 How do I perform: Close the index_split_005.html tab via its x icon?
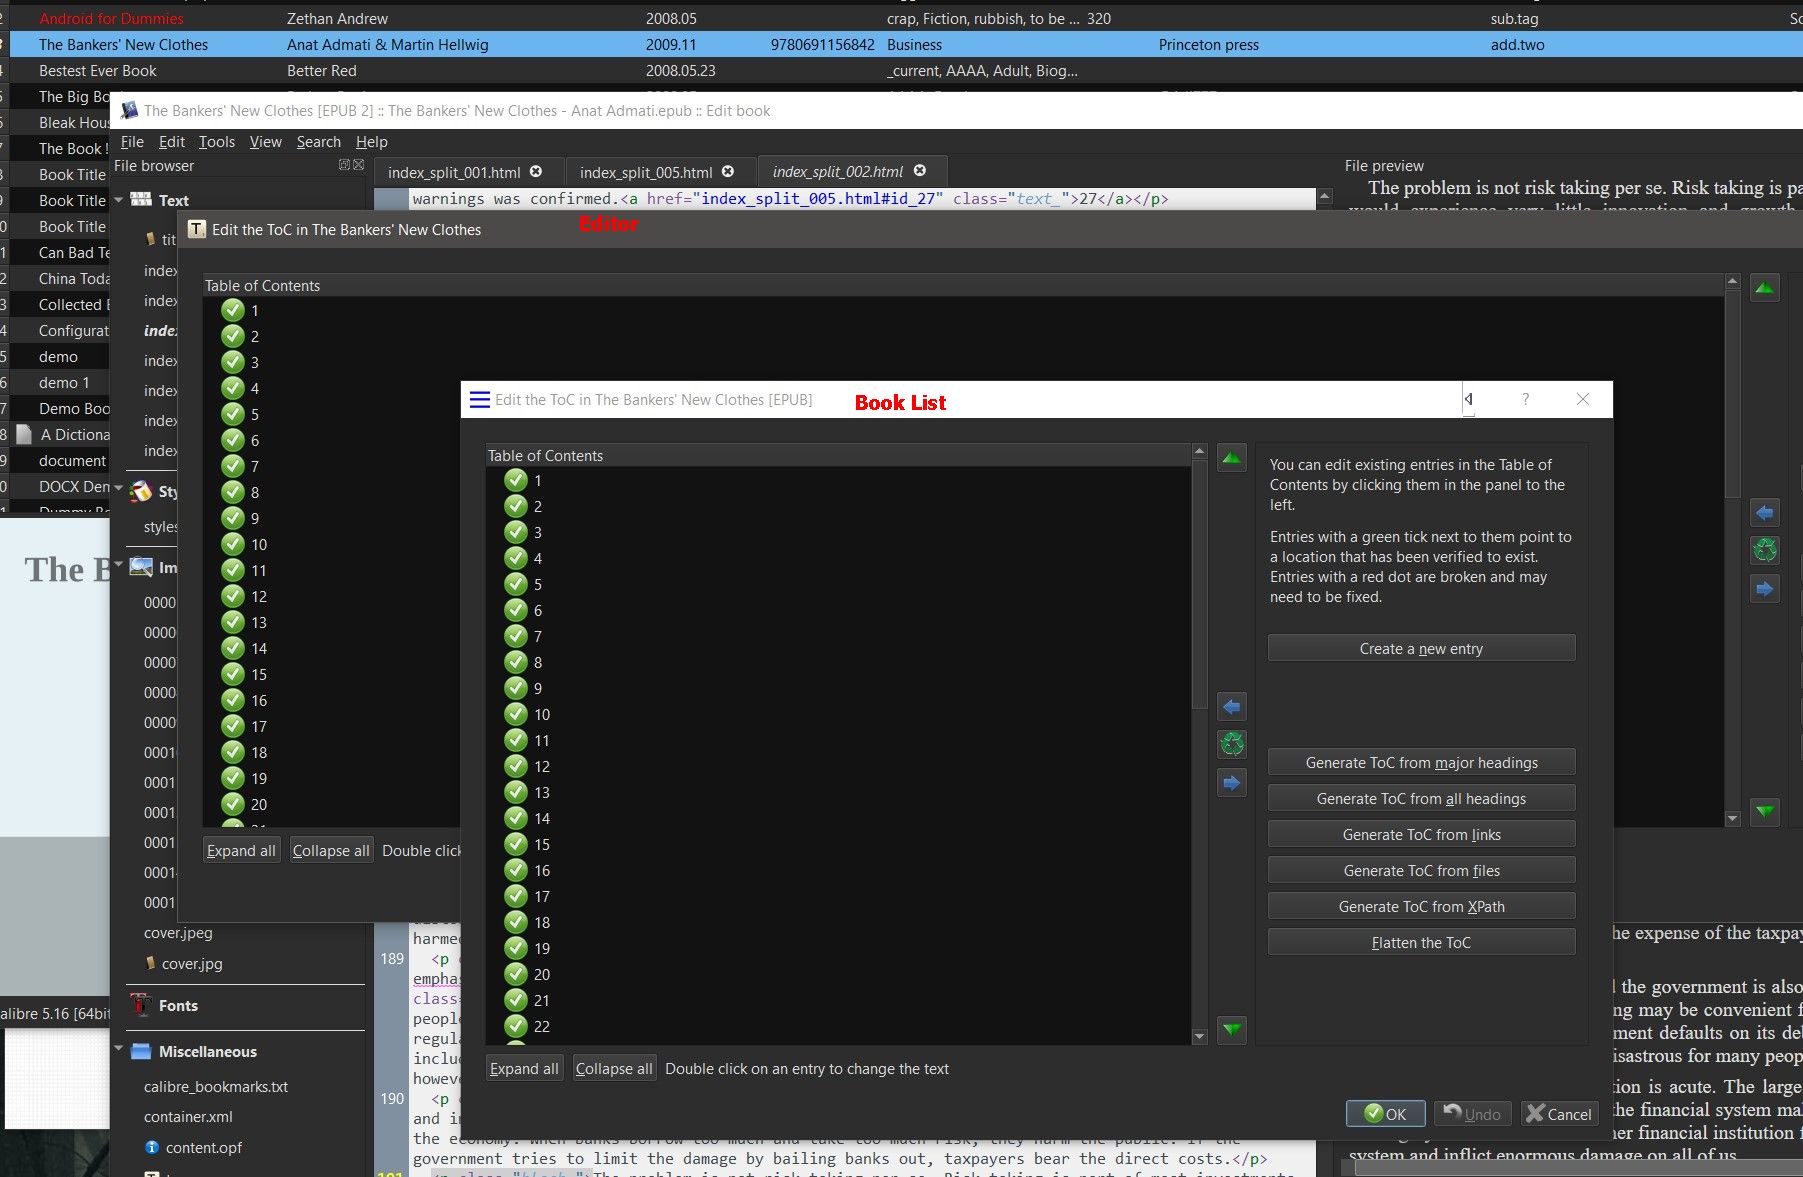coord(728,172)
